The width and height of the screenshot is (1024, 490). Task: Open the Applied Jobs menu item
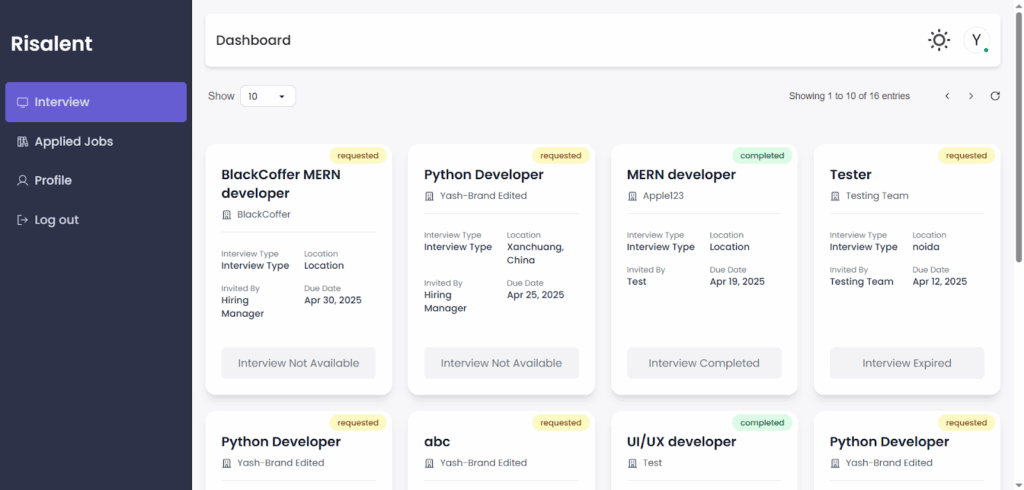(73, 142)
